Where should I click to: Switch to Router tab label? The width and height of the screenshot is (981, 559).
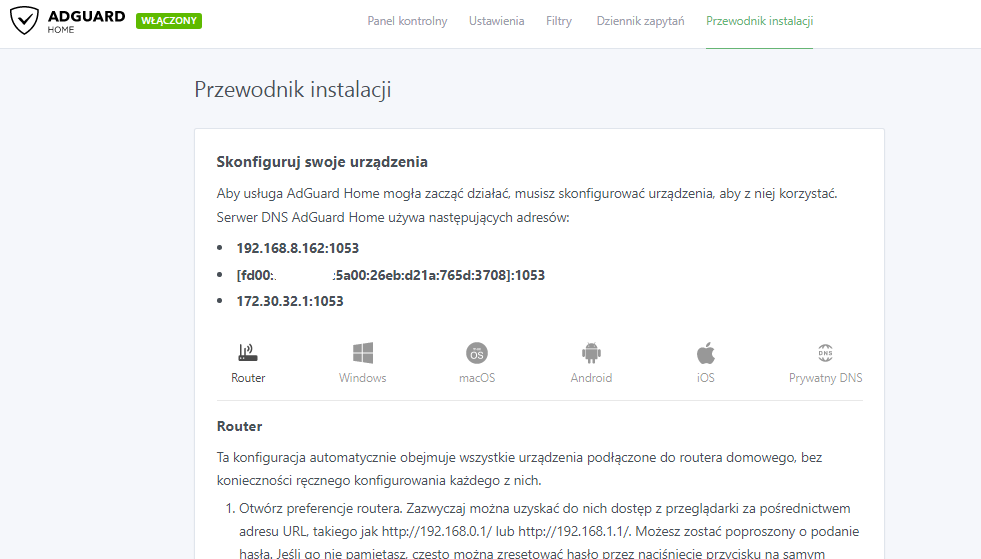(248, 377)
